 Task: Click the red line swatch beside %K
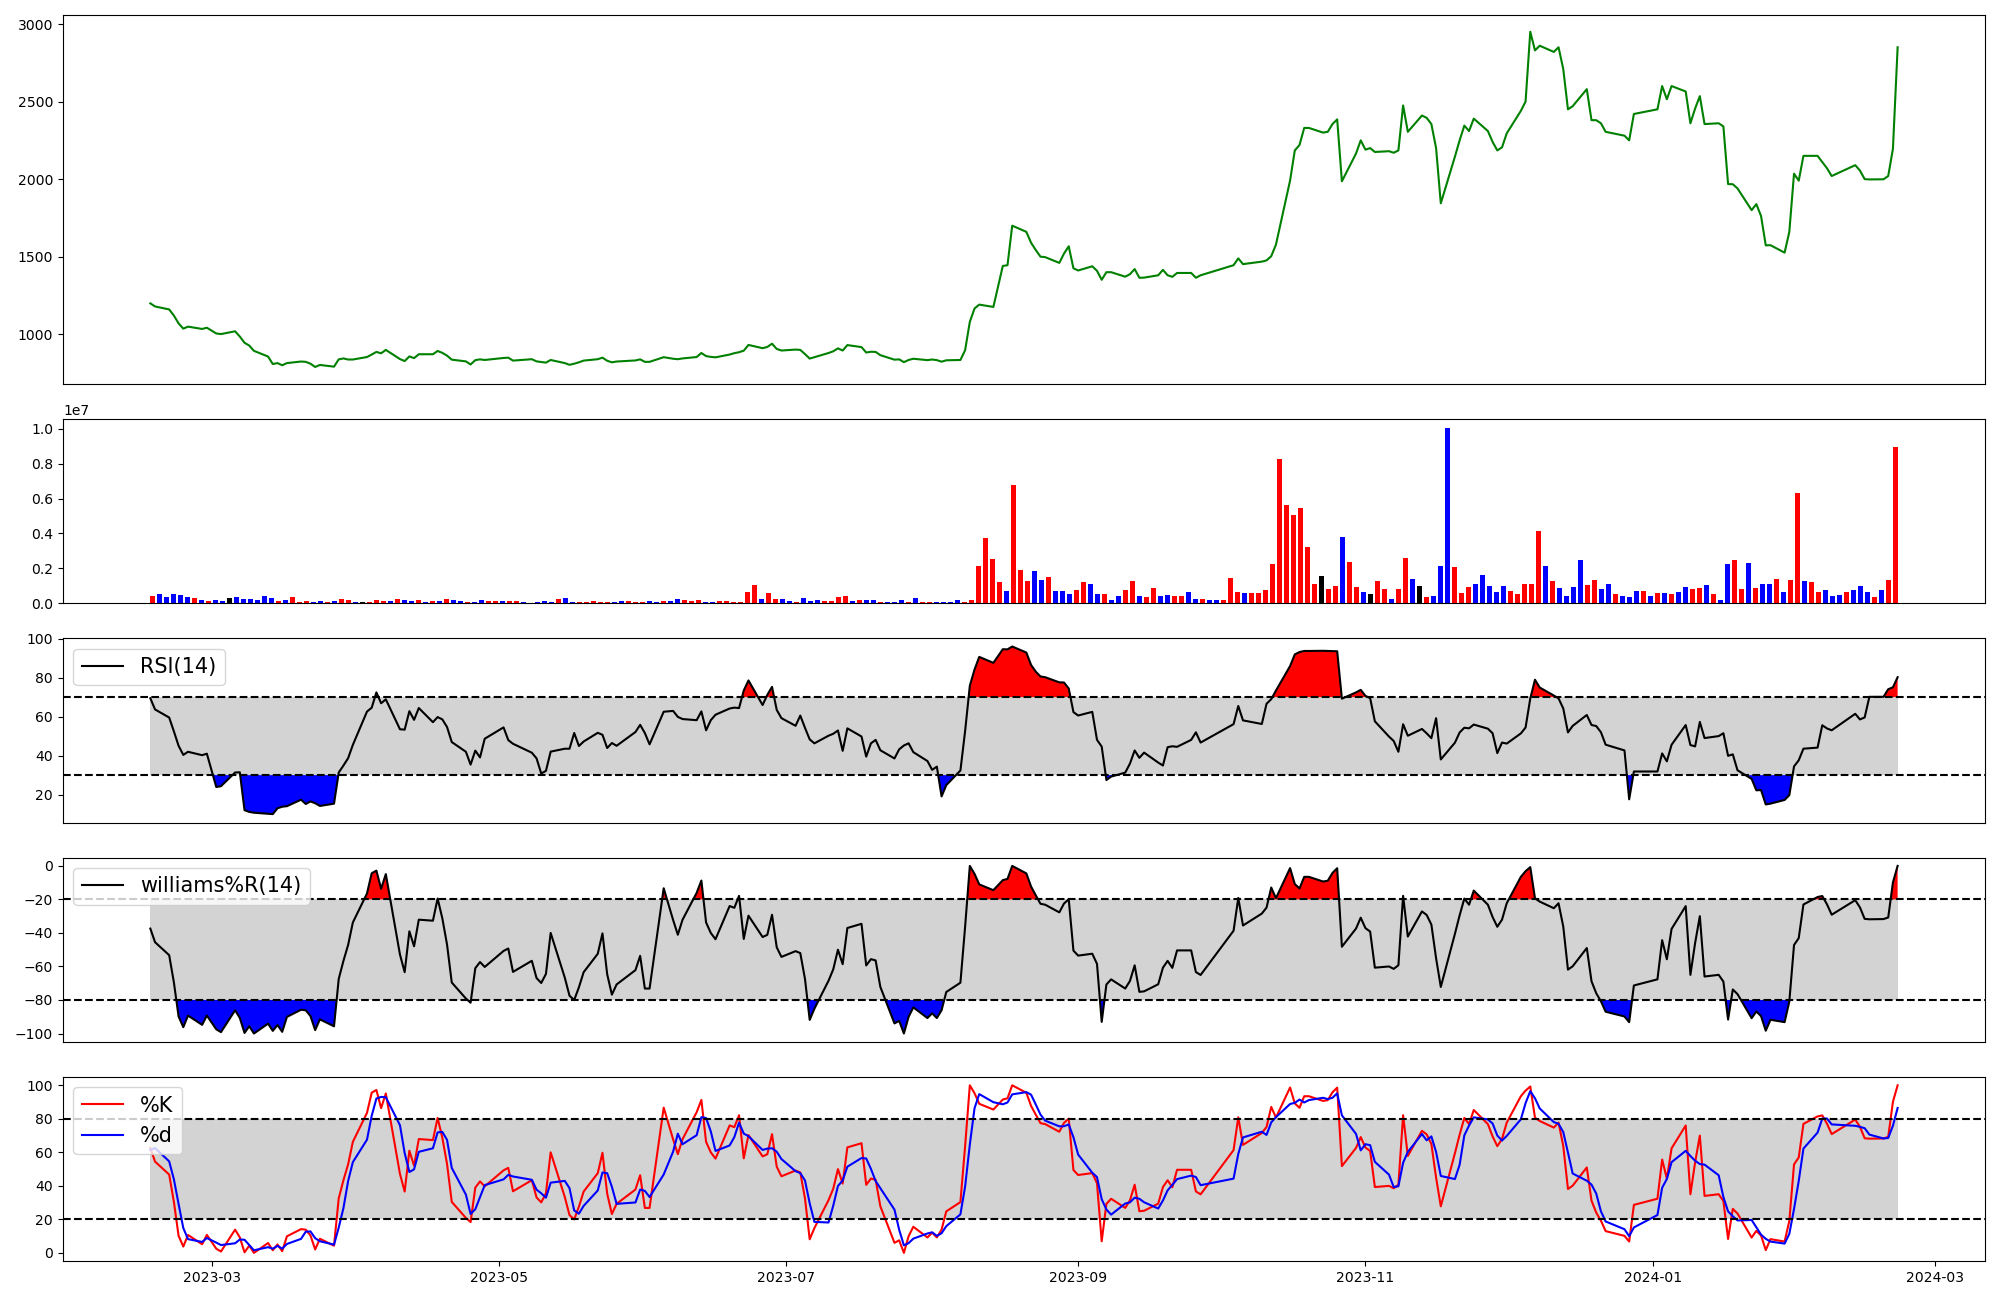(103, 1105)
